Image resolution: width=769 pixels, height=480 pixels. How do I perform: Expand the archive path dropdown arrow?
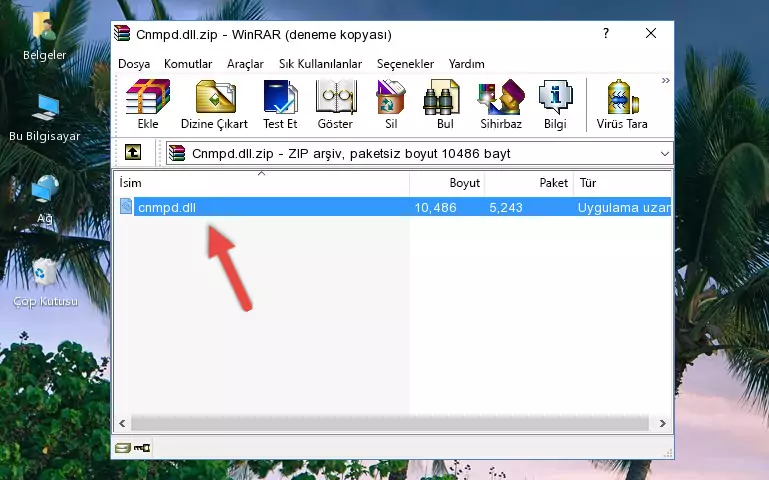[665, 154]
